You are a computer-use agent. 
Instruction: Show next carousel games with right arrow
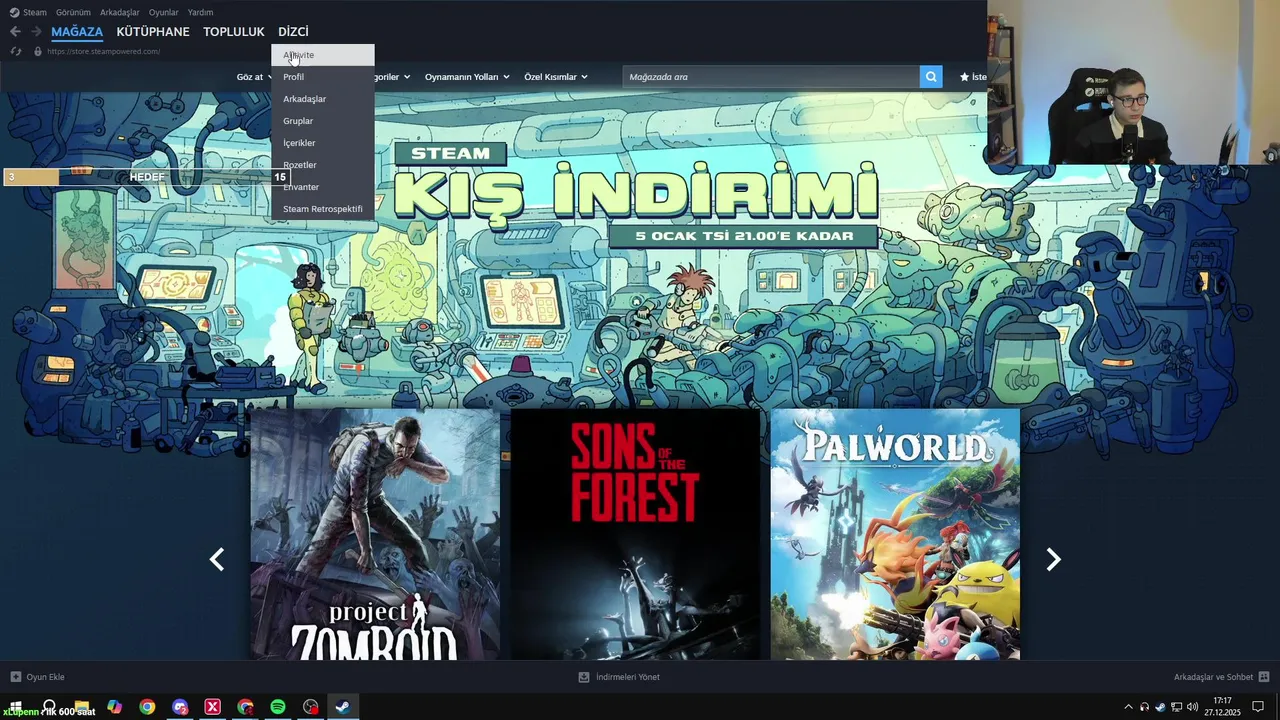coord(1053,559)
